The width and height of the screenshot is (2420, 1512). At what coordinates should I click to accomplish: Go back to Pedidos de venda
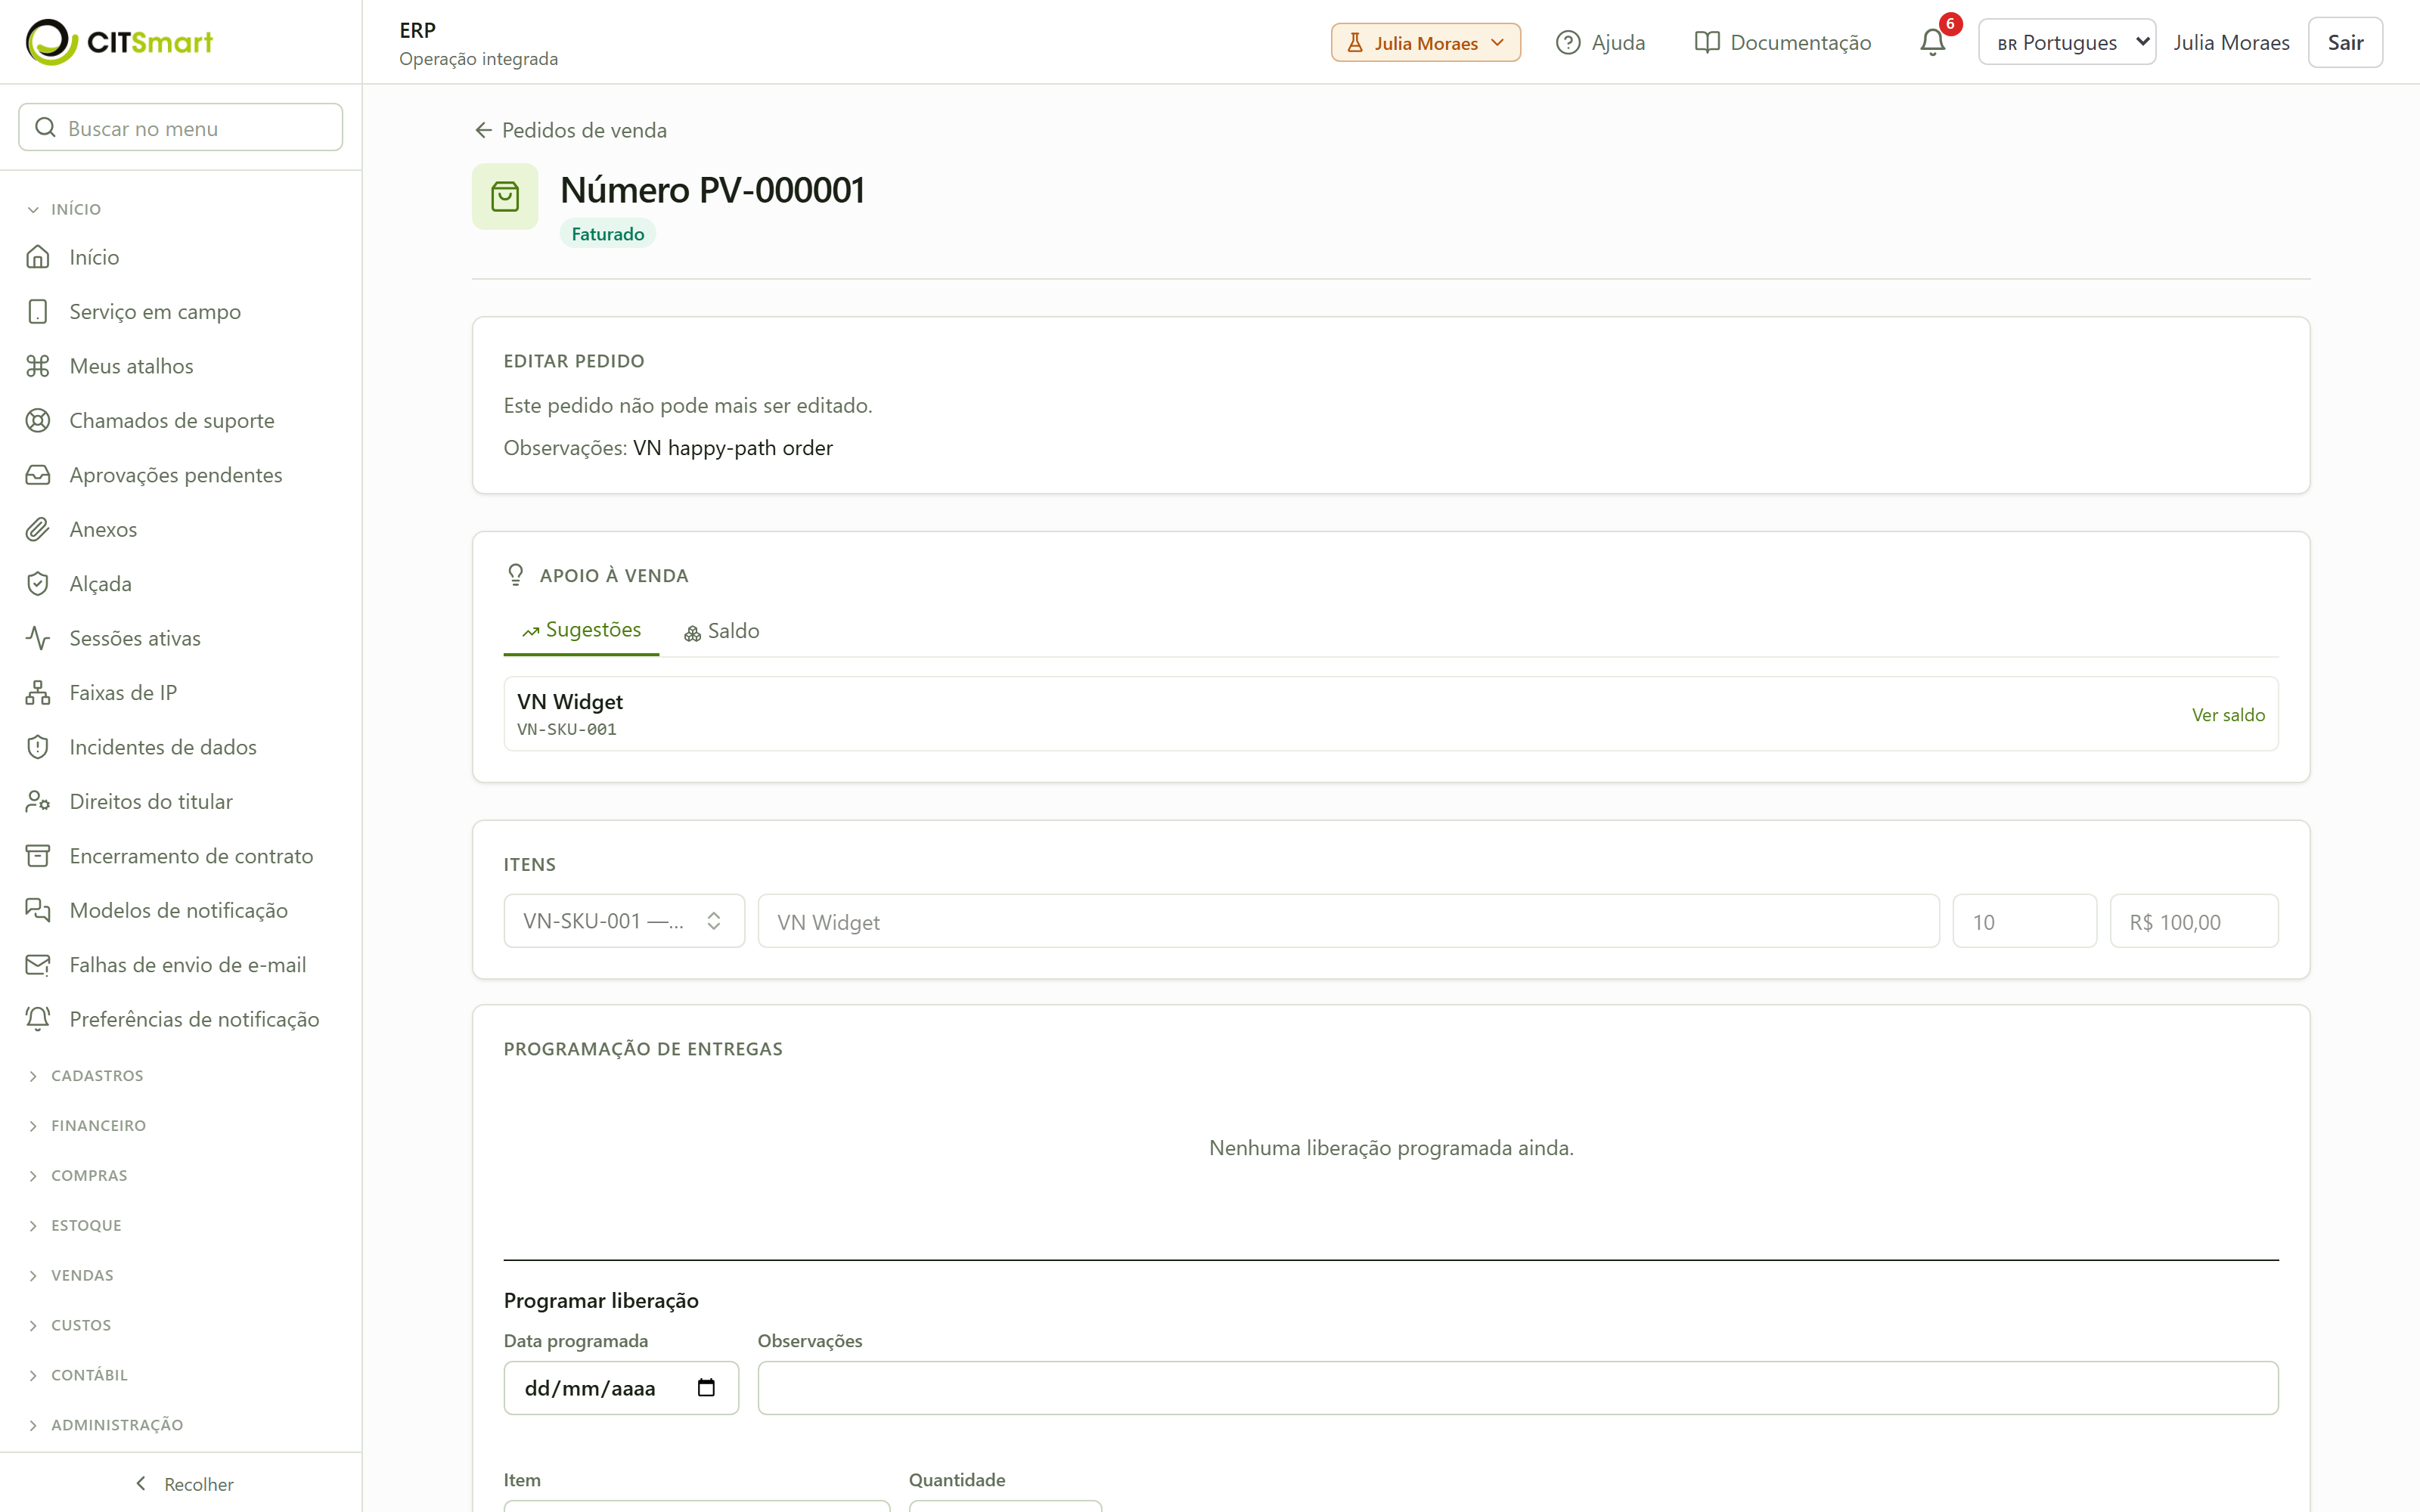(x=570, y=130)
